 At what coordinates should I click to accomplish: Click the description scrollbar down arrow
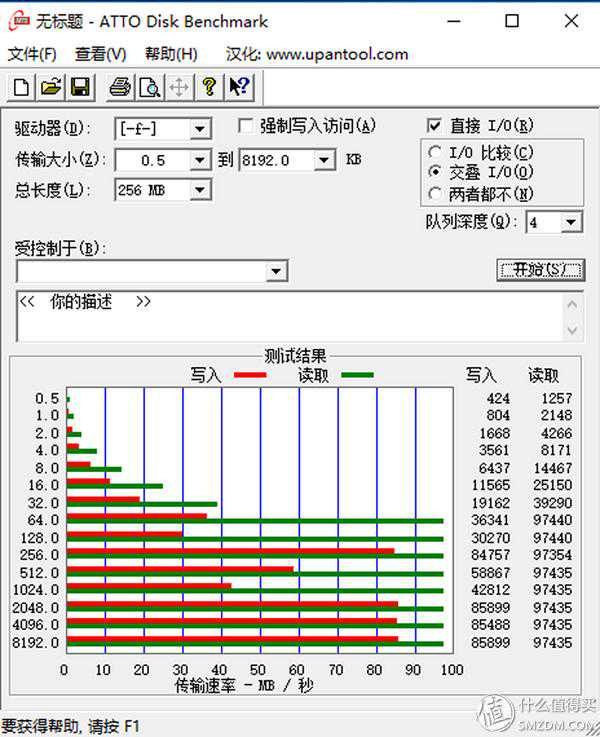573,331
